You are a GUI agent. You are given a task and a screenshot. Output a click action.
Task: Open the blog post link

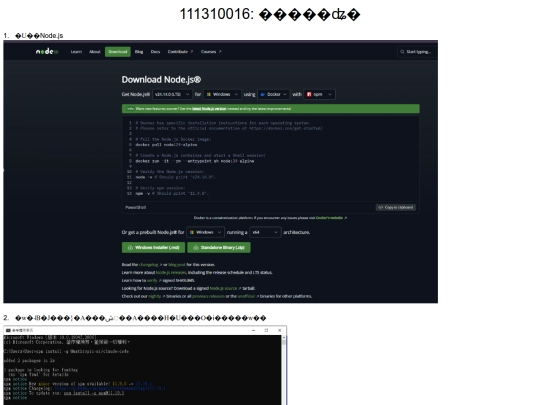177,264
